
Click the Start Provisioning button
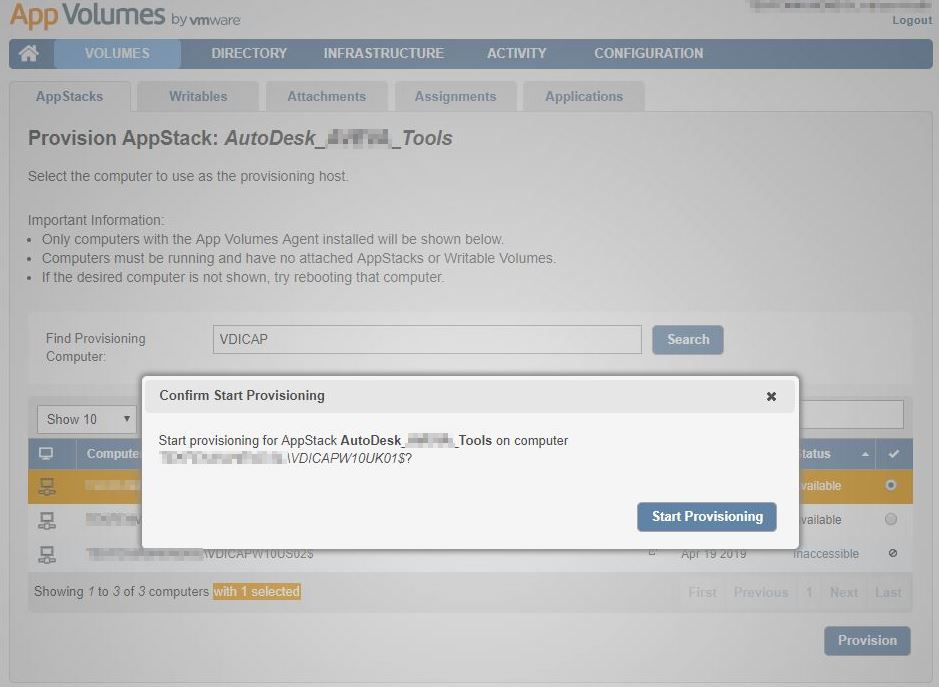coord(707,517)
